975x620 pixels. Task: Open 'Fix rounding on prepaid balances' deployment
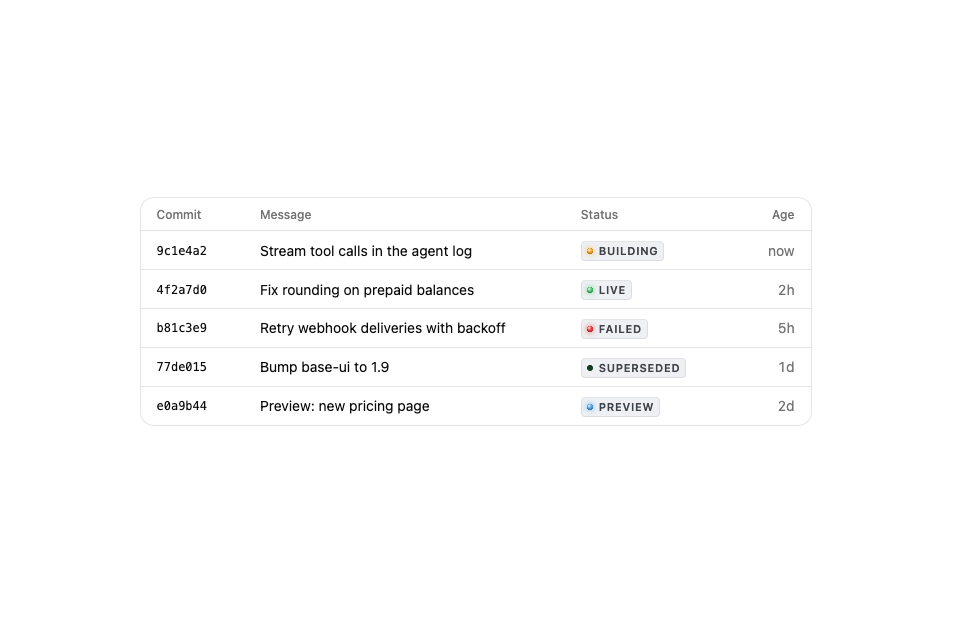[367, 290]
